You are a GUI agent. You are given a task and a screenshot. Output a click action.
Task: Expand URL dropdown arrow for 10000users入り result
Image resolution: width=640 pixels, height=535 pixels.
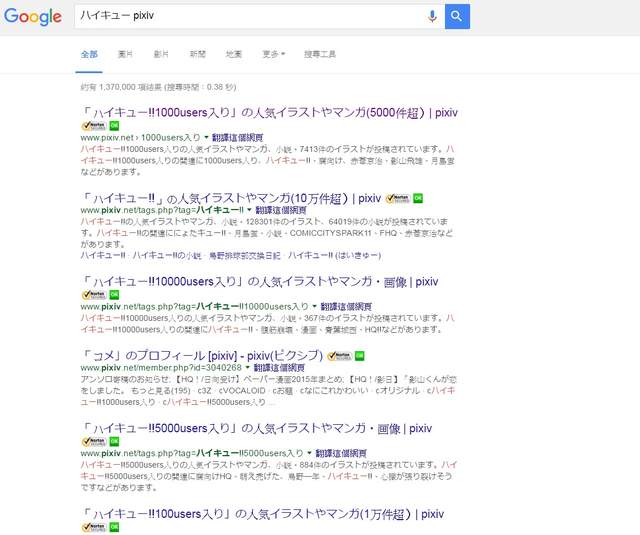(315, 306)
